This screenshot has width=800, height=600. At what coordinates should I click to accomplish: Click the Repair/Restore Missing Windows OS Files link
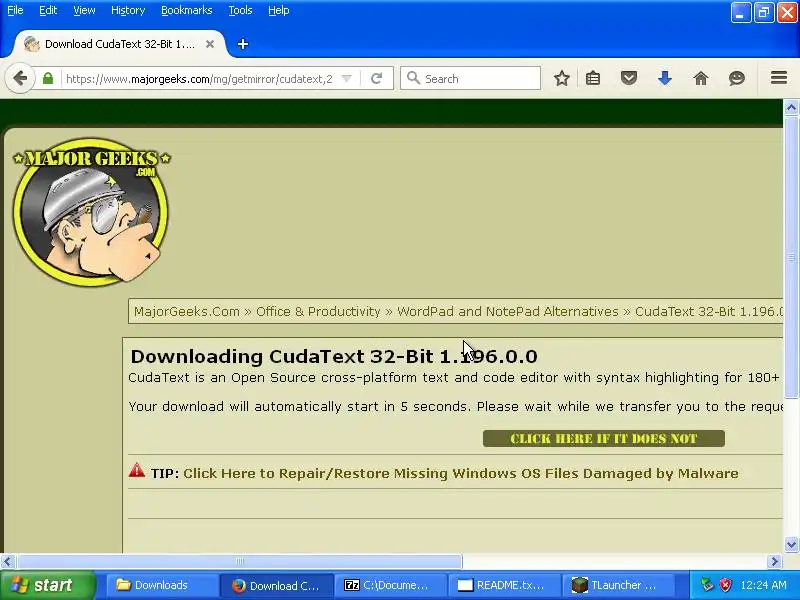coord(461,473)
